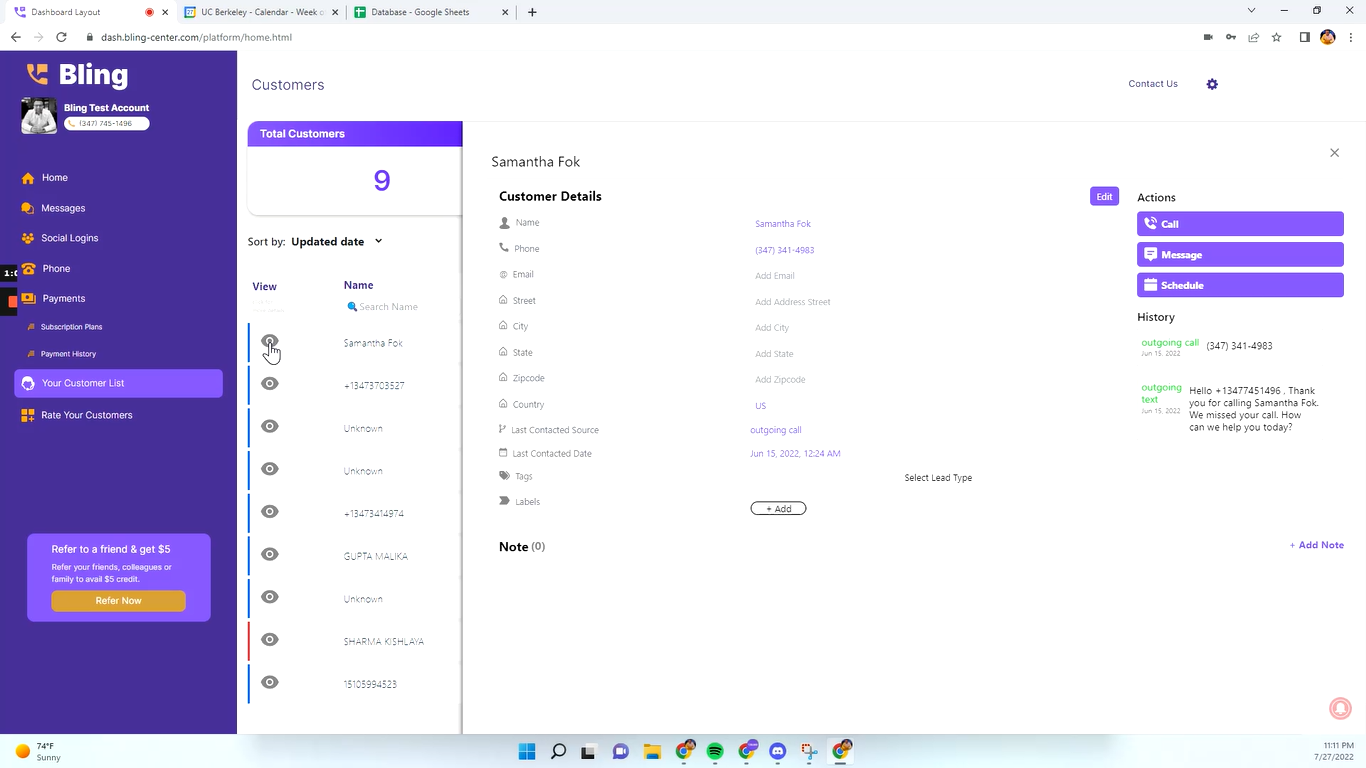Click the + Add label button

[x=778, y=509]
